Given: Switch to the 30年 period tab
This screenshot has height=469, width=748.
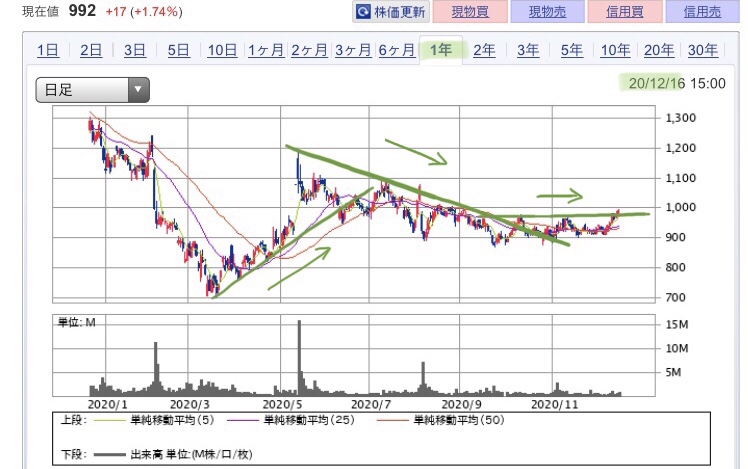Looking at the screenshot, I should 703,50.
